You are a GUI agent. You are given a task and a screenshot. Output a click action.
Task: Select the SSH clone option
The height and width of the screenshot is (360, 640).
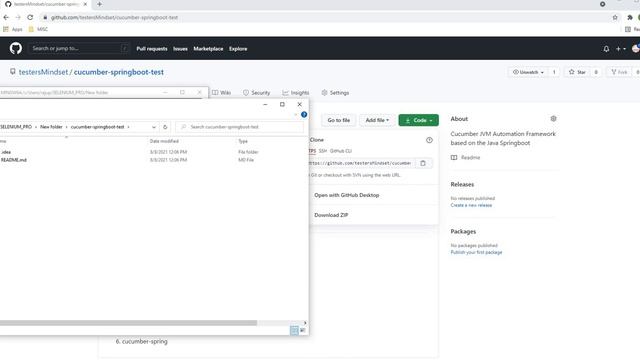click(x=323, y=151)
